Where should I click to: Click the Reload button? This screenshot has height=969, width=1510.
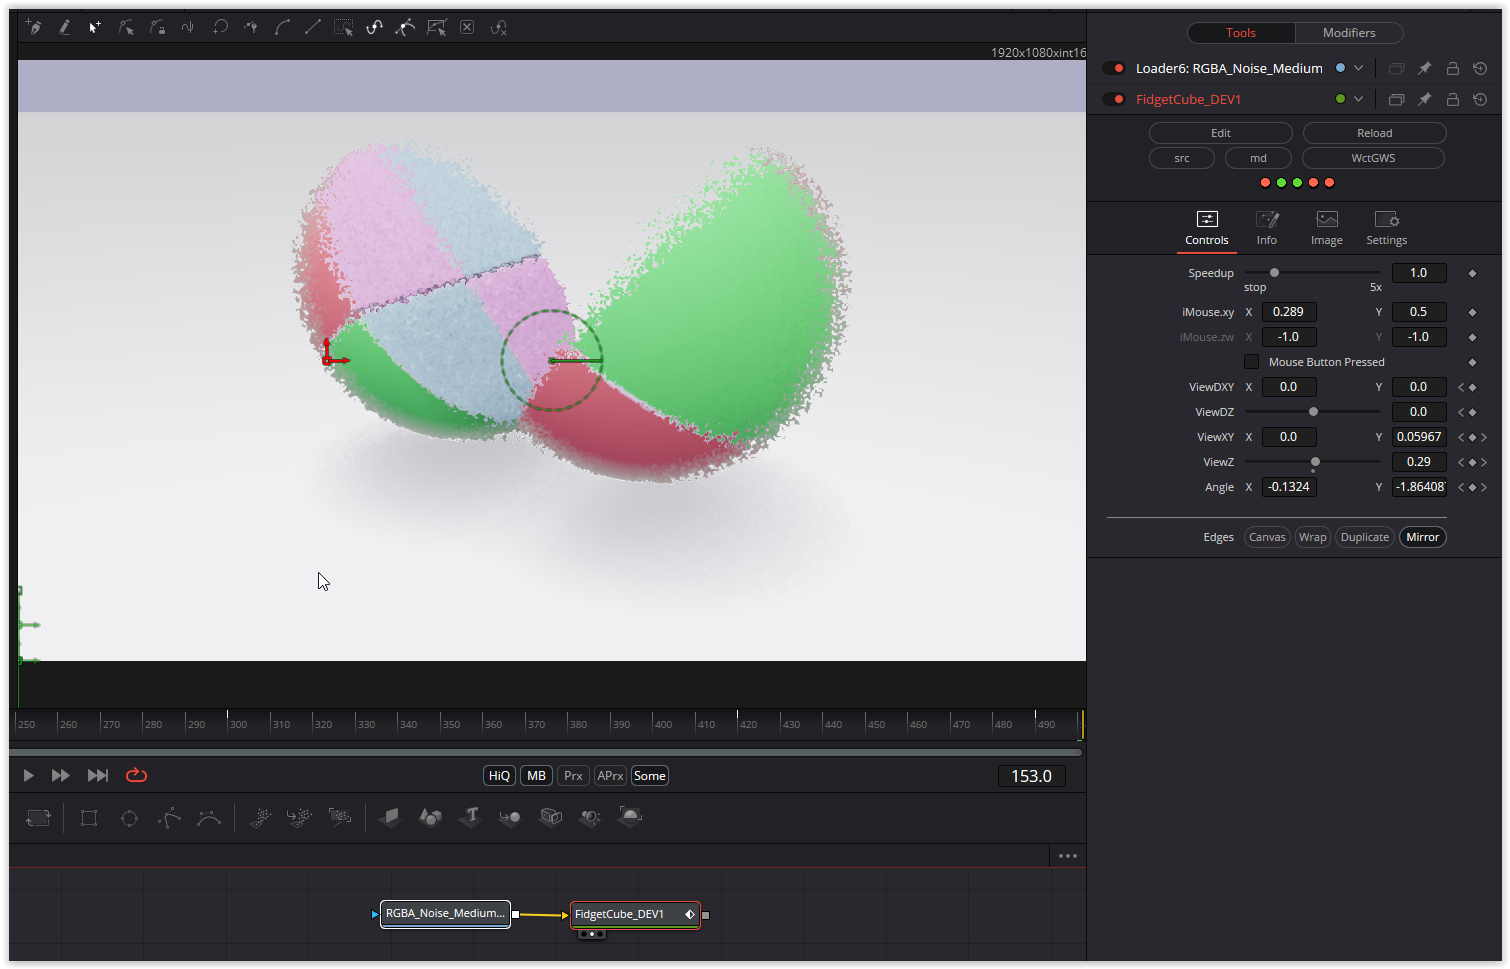[1374, 133]
